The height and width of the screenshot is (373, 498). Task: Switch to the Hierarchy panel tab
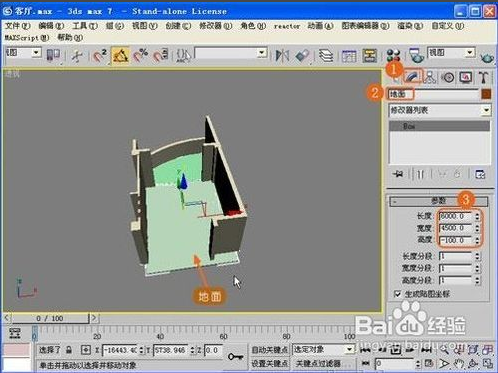(430, 77)
